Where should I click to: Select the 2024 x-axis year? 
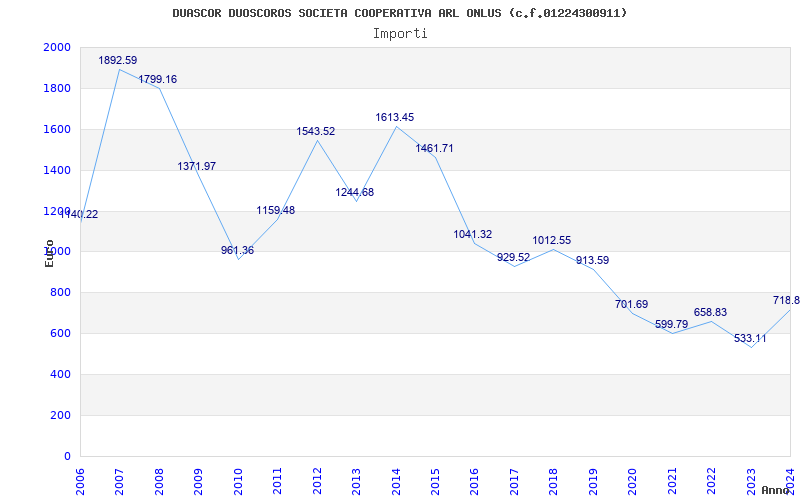click(x=790, y=481)
